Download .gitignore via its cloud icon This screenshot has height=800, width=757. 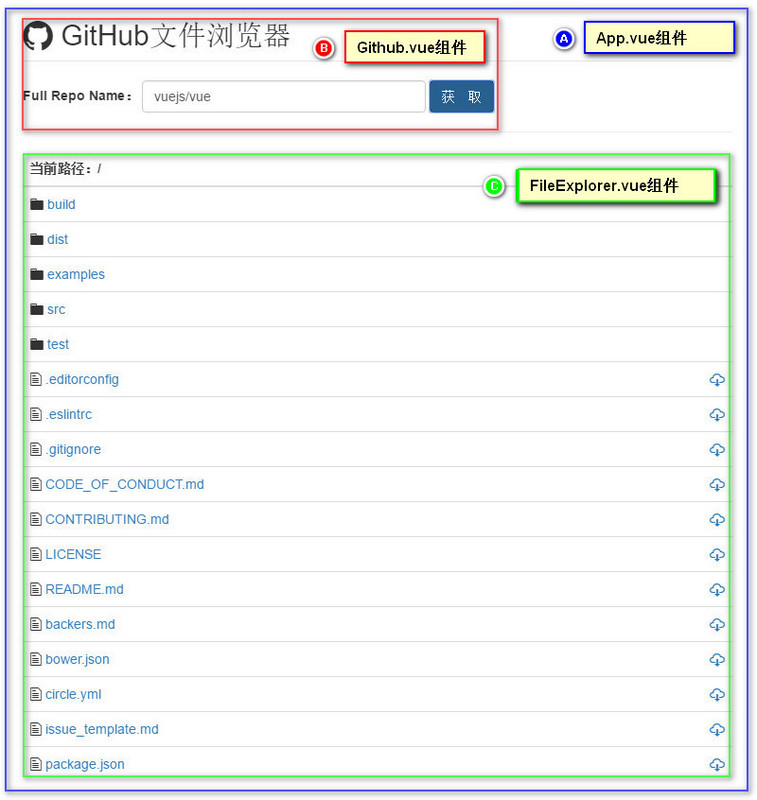(717, 449)
